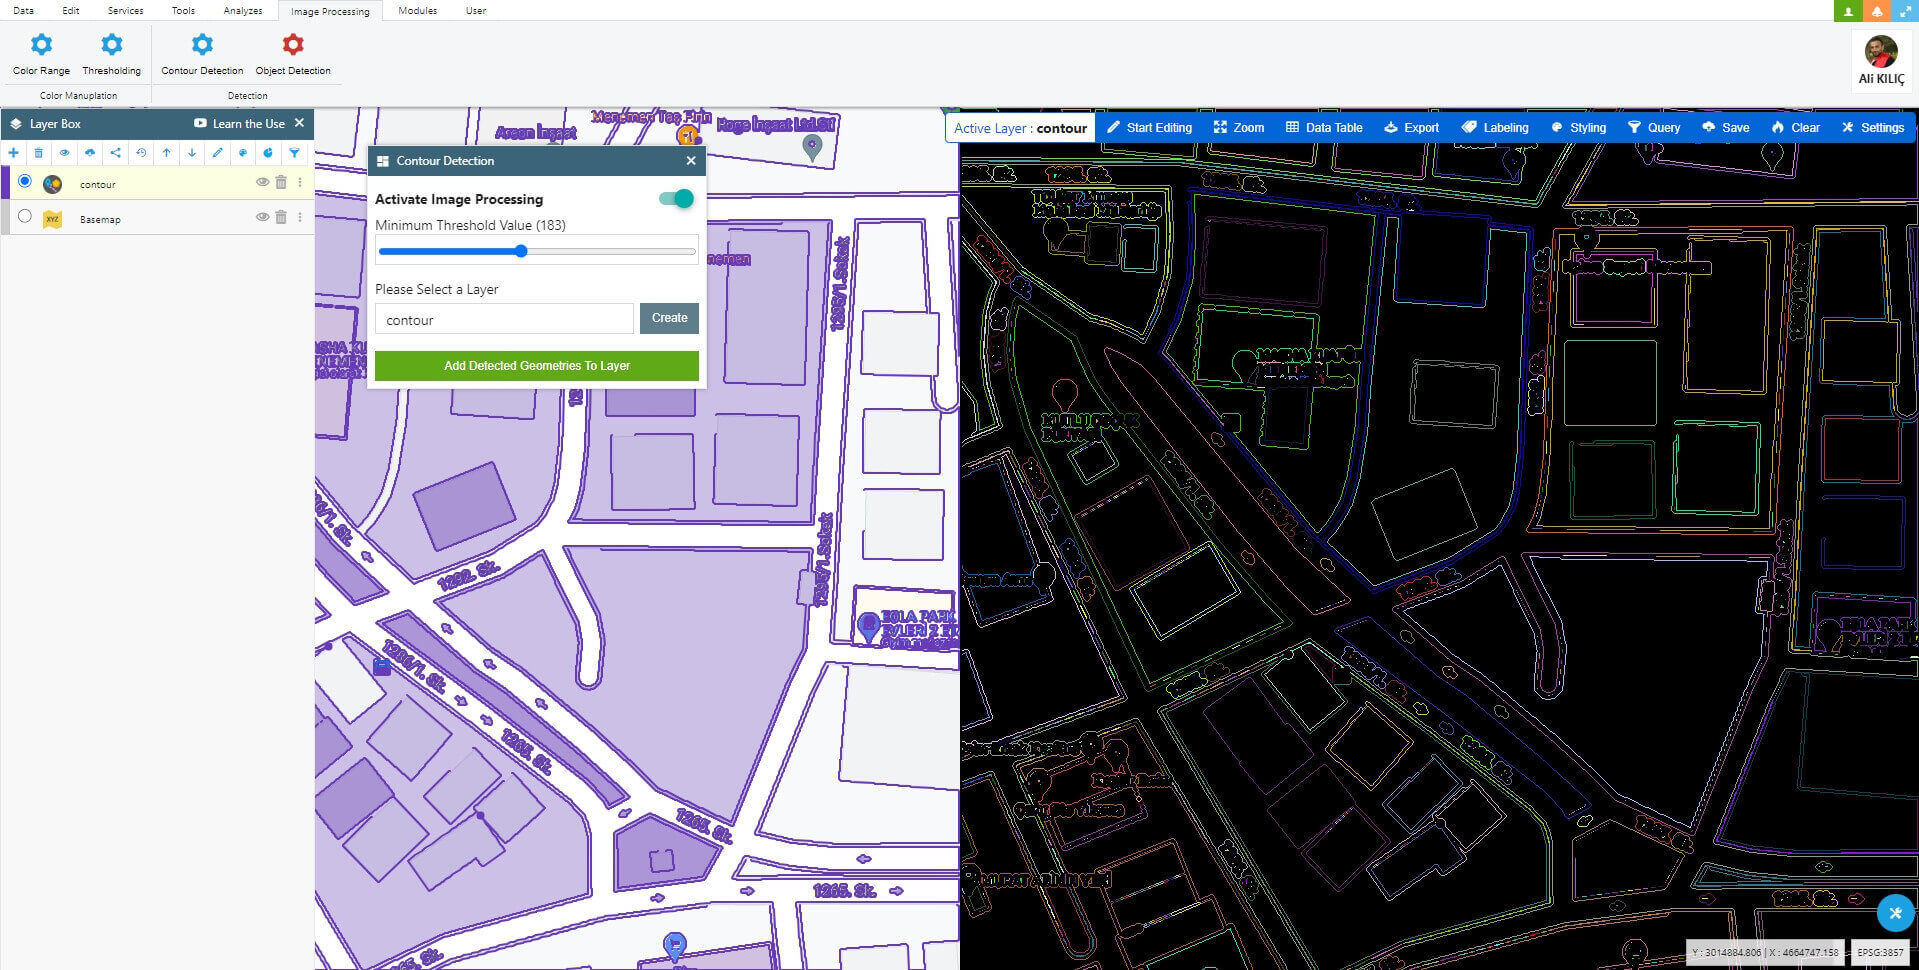Click the Minimum Threshold Value slider handle

pos(521,251)
